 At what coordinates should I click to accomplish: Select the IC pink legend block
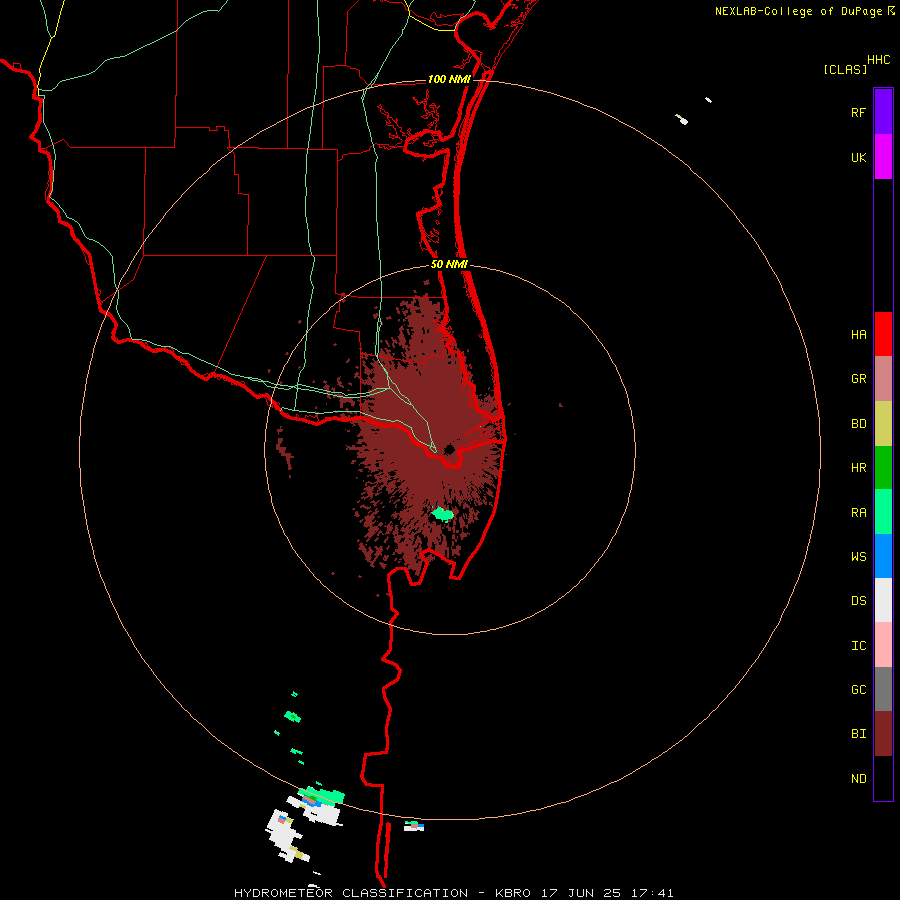pos(883,645)
